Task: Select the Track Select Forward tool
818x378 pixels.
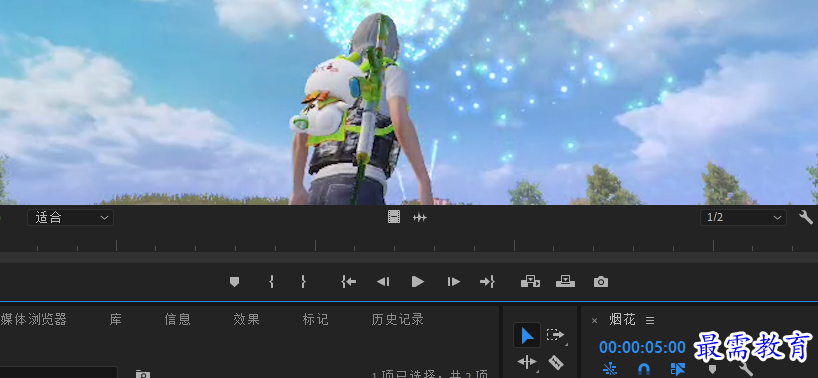Action: tap(556, 335)
